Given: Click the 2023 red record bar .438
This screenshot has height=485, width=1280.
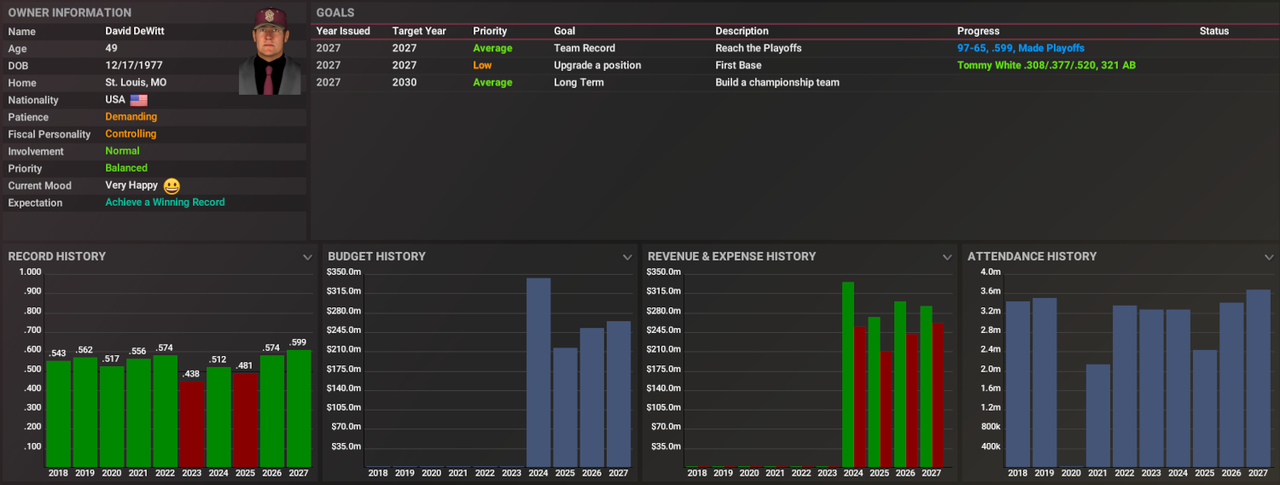Looking at the screenshot, I should tap(191, 423).
